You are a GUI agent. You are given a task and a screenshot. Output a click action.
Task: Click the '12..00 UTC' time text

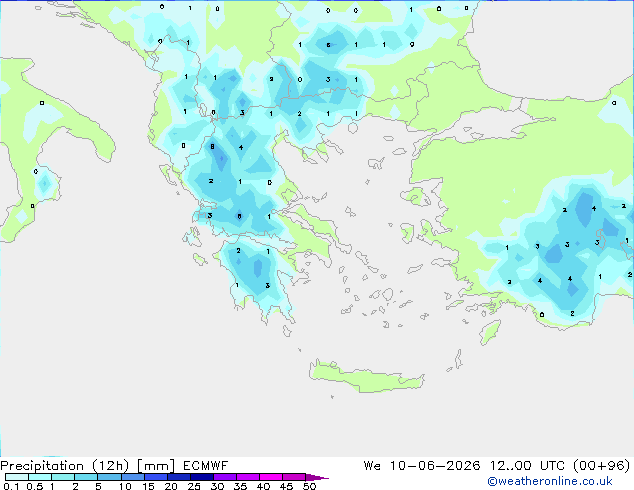point(527,466)
